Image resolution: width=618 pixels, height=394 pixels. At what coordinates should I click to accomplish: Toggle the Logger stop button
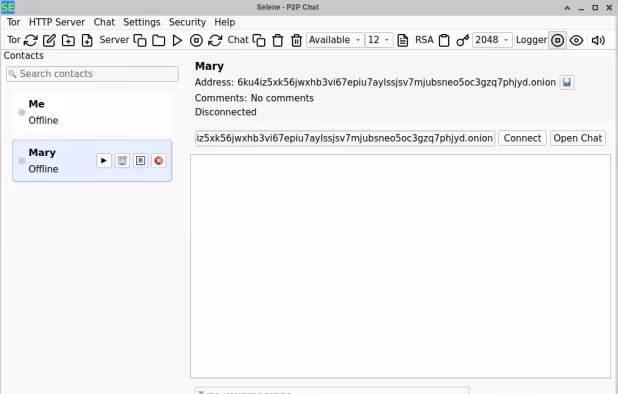pos(557,40)
